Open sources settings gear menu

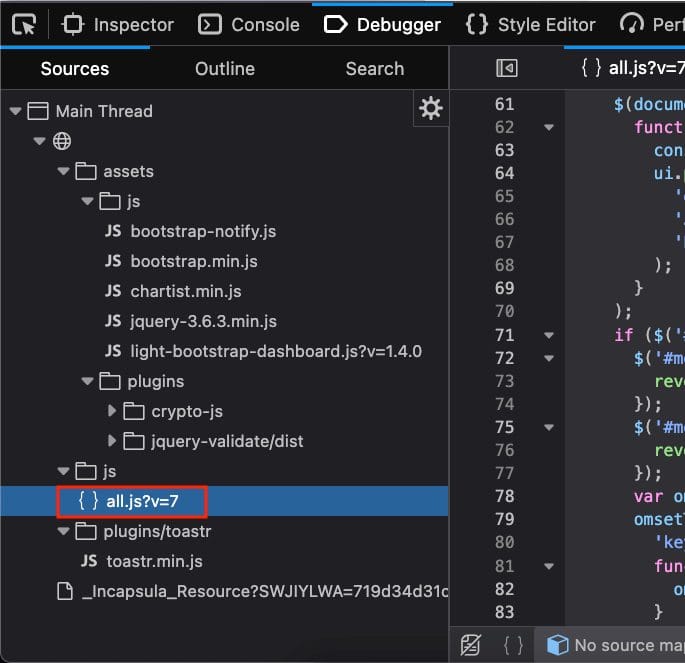431,108
